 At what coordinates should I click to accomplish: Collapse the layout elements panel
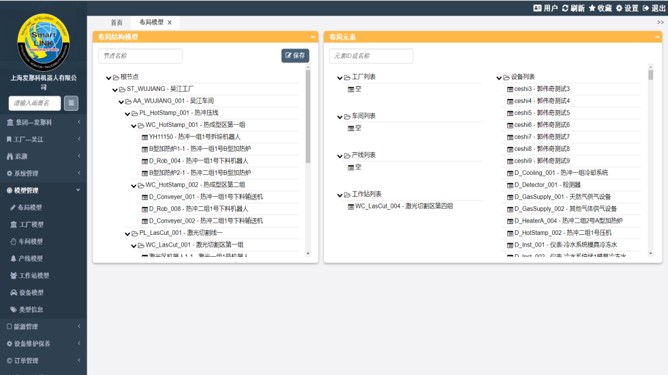coord(657,37)
